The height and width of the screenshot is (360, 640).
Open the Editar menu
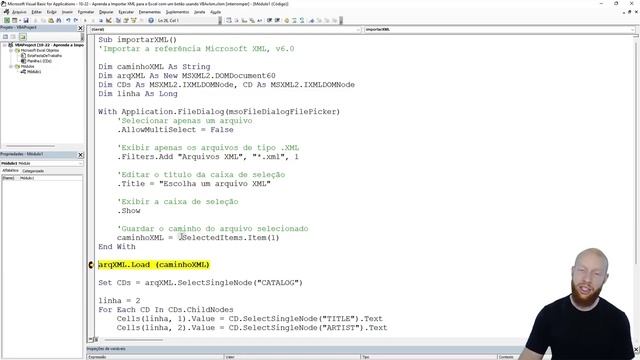click(37, 12)
